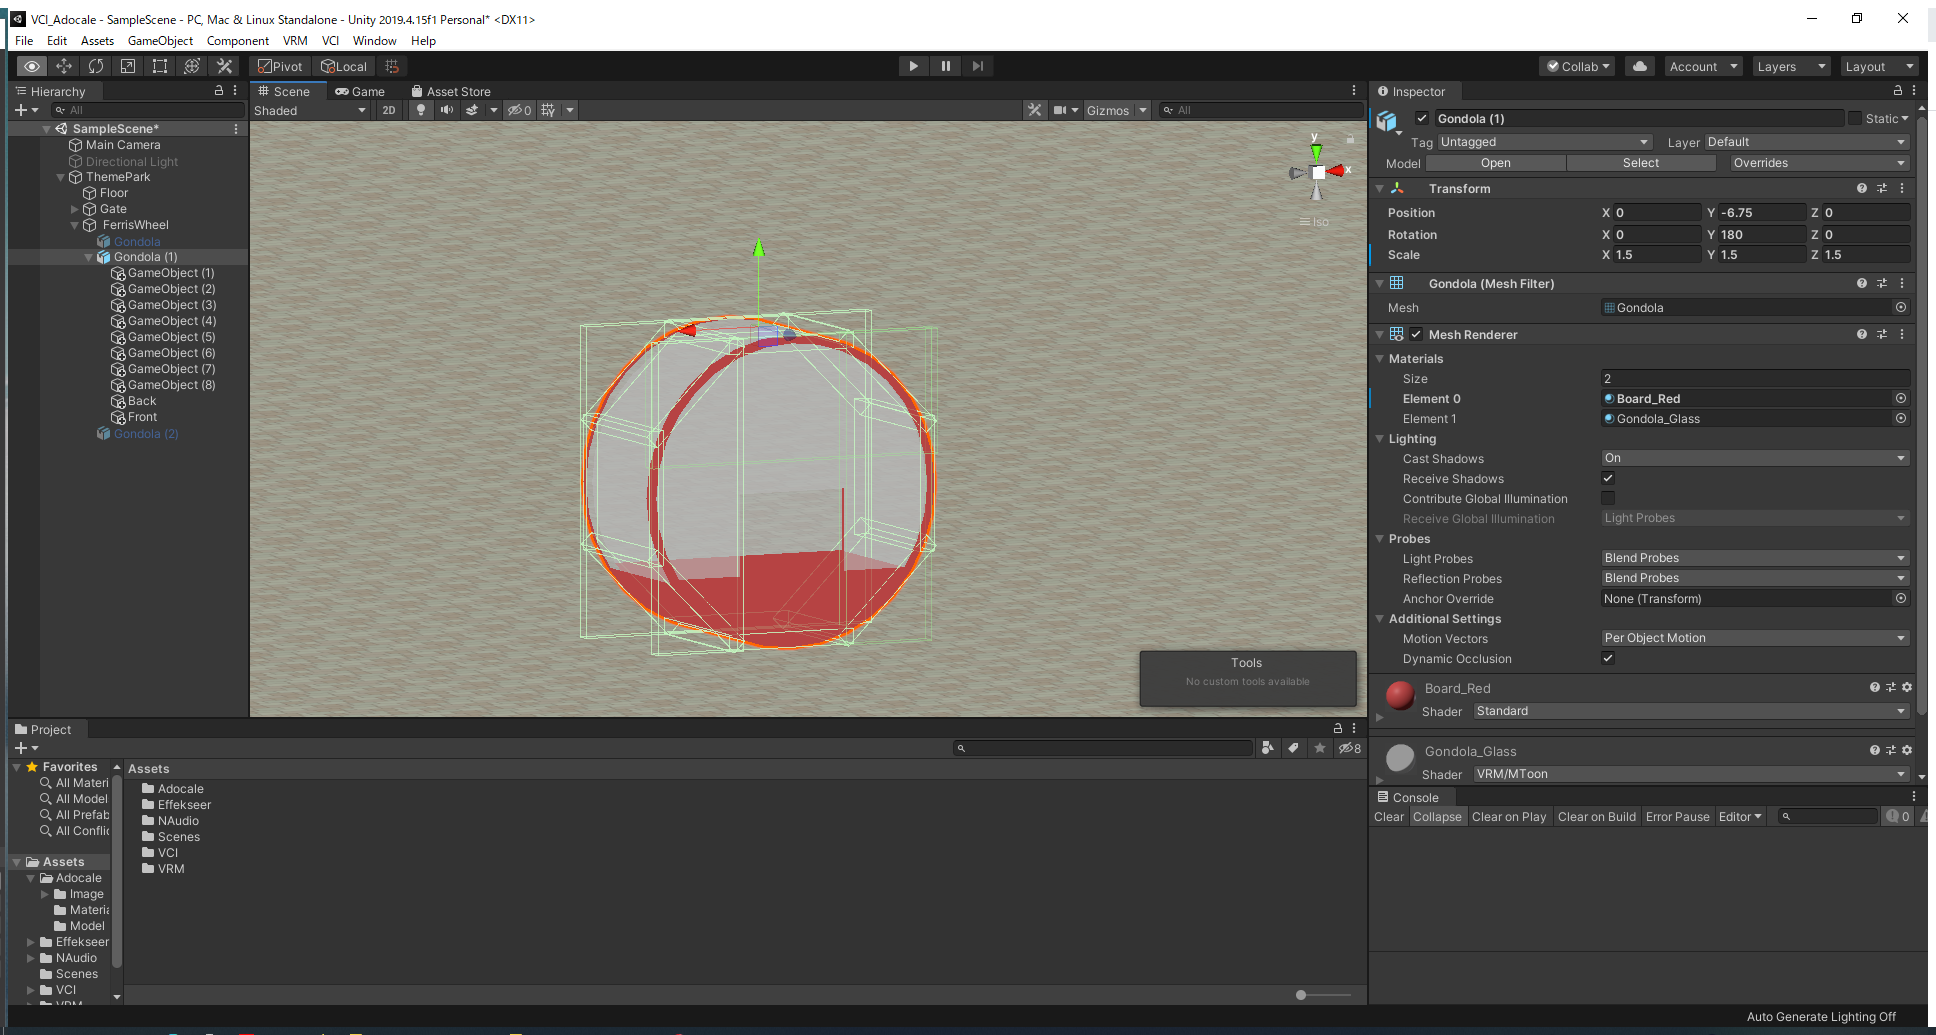Click the model Open button
This screenshot has height=1035, width=1936.
1496,163
